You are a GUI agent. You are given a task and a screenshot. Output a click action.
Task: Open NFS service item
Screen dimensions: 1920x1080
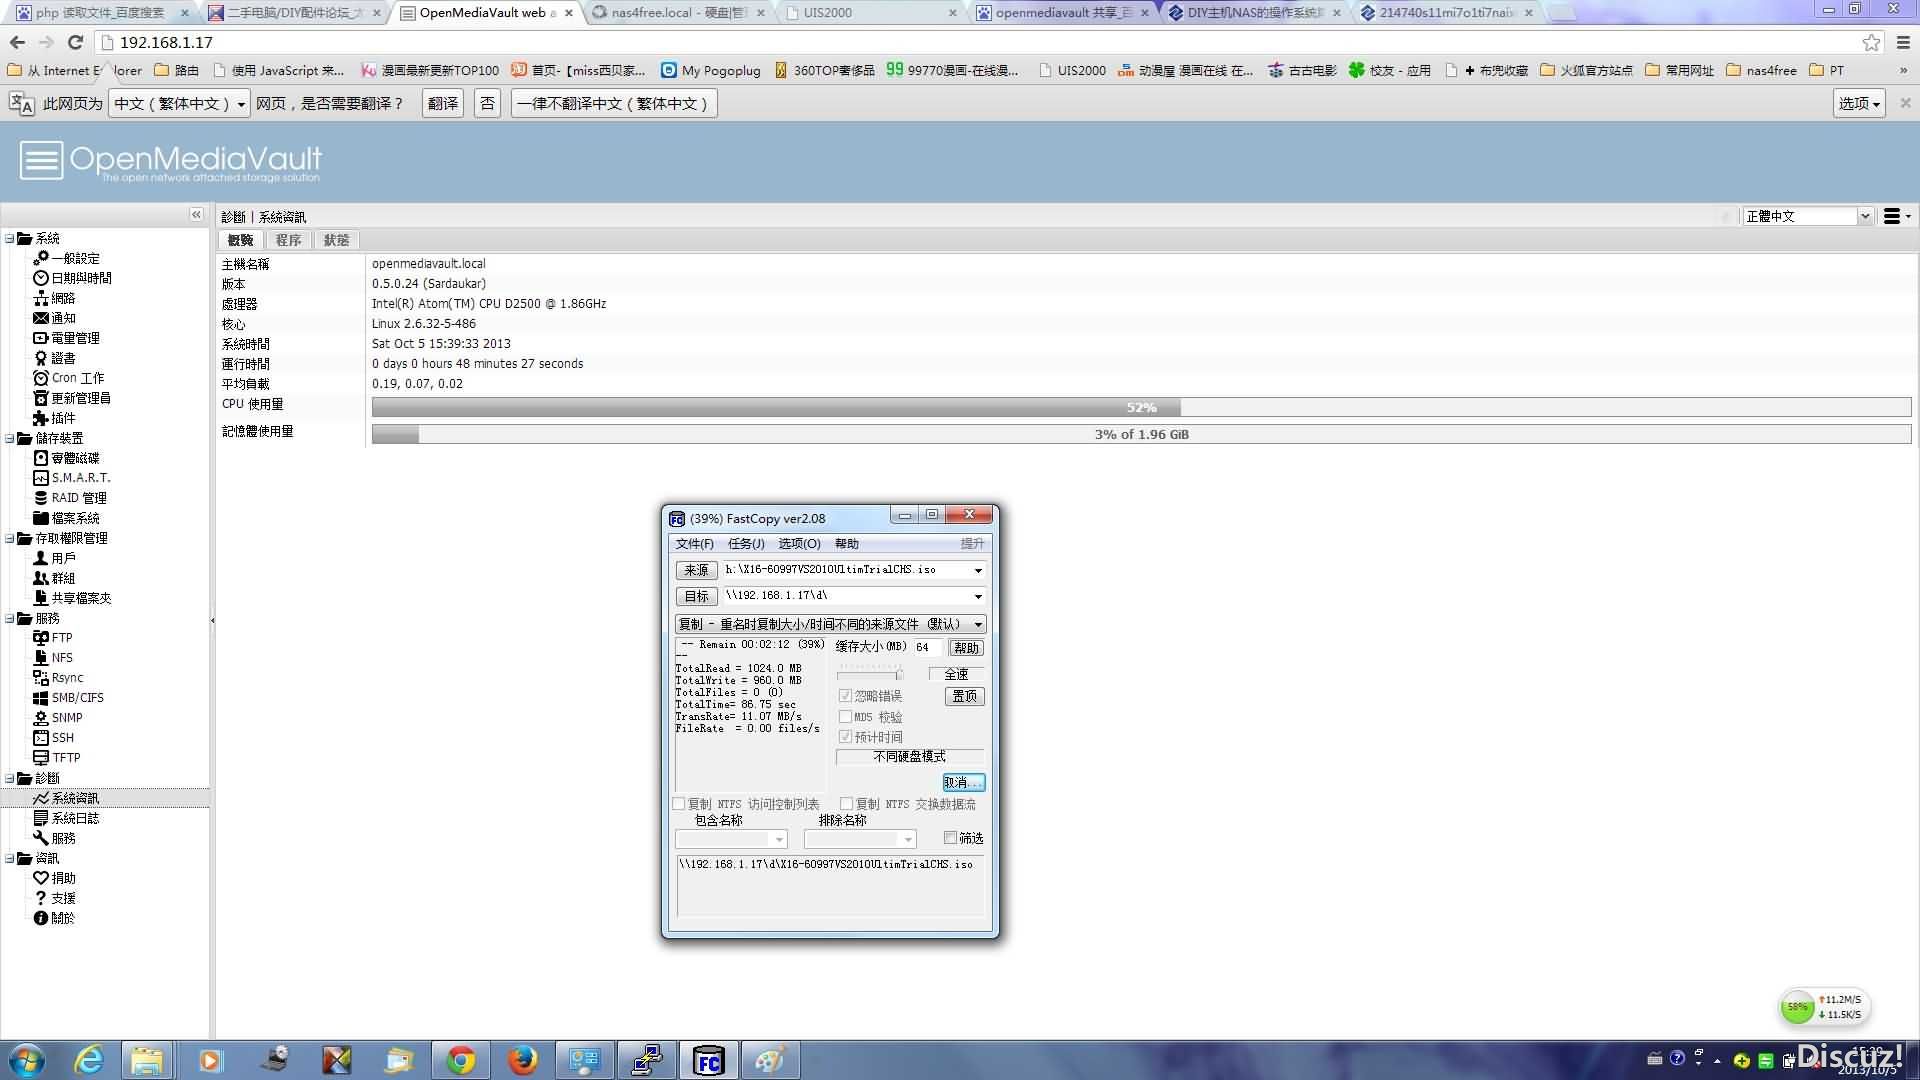pos(53,658)
